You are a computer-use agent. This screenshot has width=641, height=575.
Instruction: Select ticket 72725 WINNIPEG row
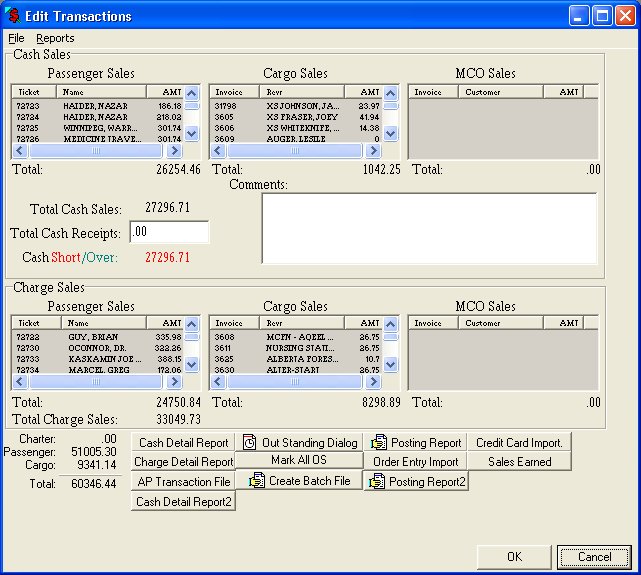click(x=98, y=128)
